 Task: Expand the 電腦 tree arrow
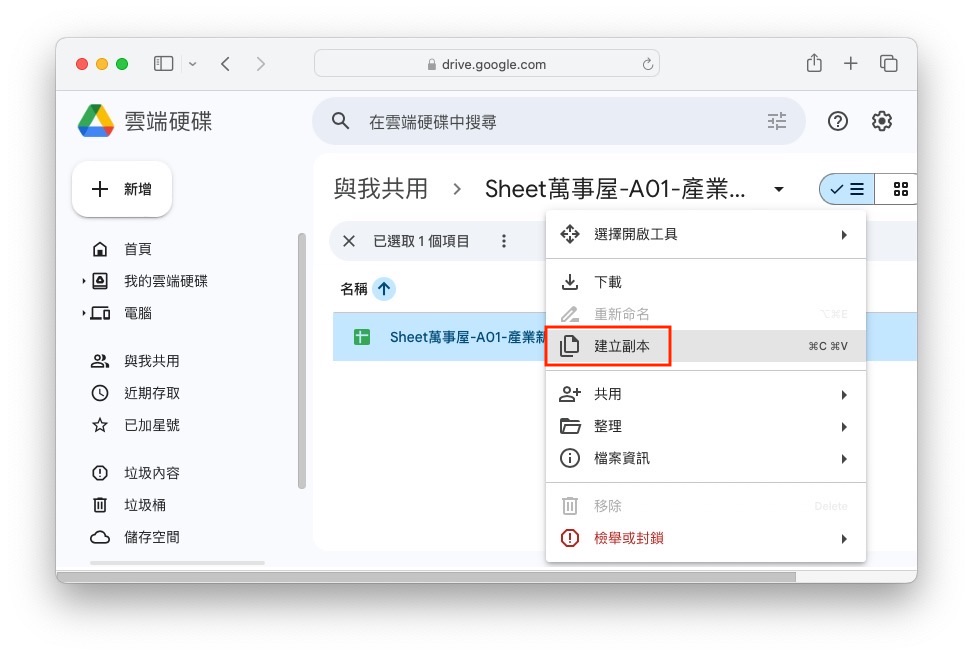83,313
